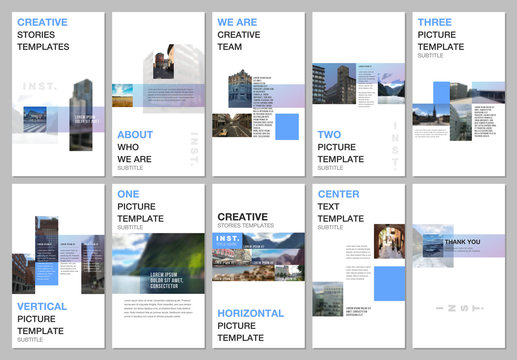The height and width of the screenshot is (360, 517).
Task: Open the About Who We Are template
Action: pyautogui.click(x=158, y=94)
